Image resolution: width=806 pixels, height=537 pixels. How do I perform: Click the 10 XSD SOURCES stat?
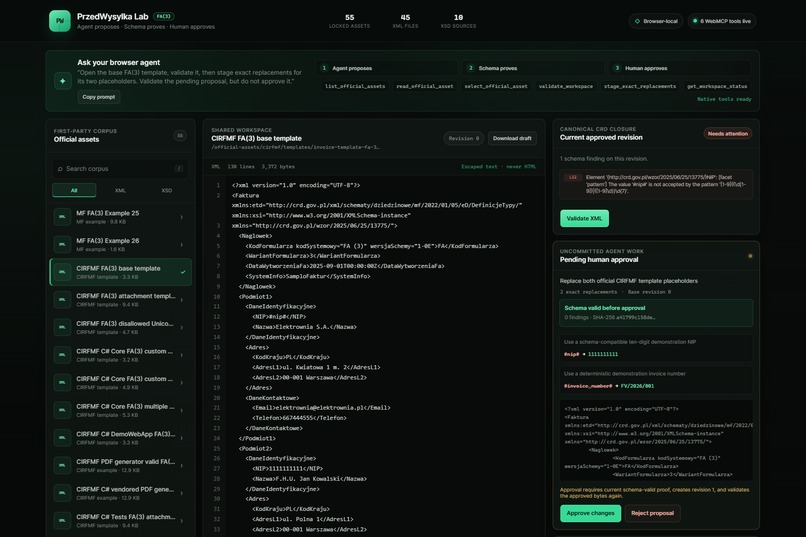click(458, 21)
